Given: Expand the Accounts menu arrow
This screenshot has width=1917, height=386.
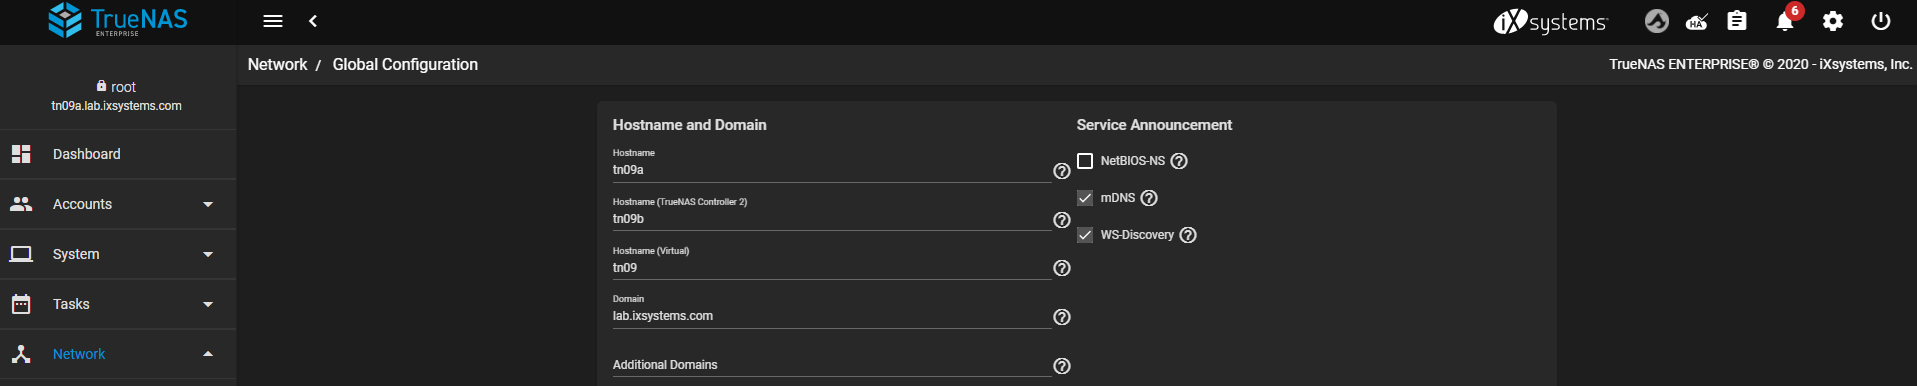Looking at the screenshot, I should (x=208, y=204).
